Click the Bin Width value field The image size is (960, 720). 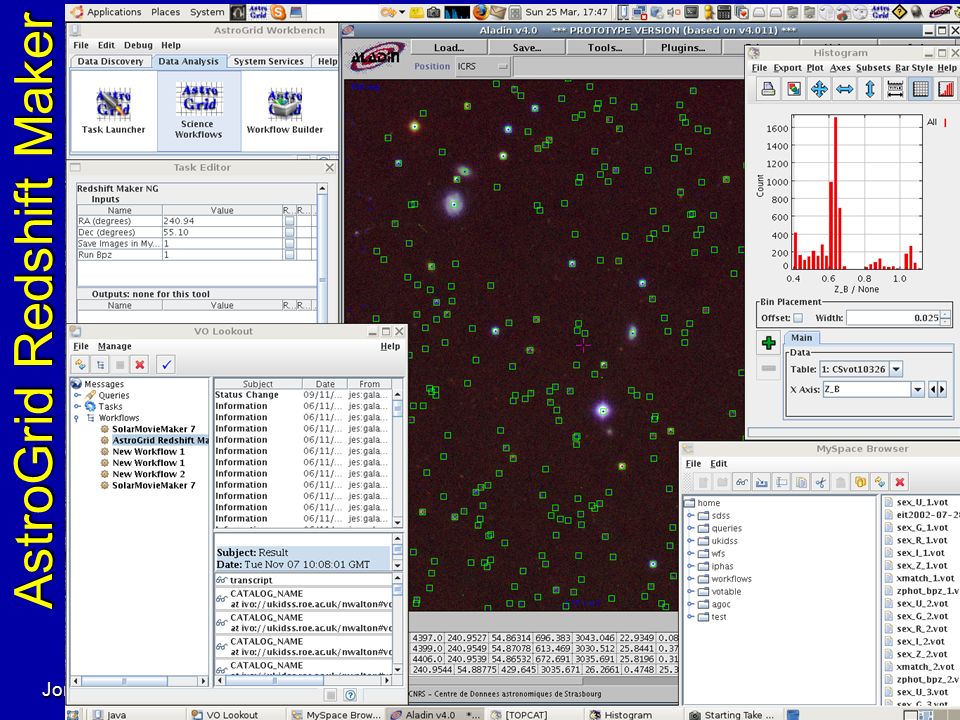pos(893,318)
